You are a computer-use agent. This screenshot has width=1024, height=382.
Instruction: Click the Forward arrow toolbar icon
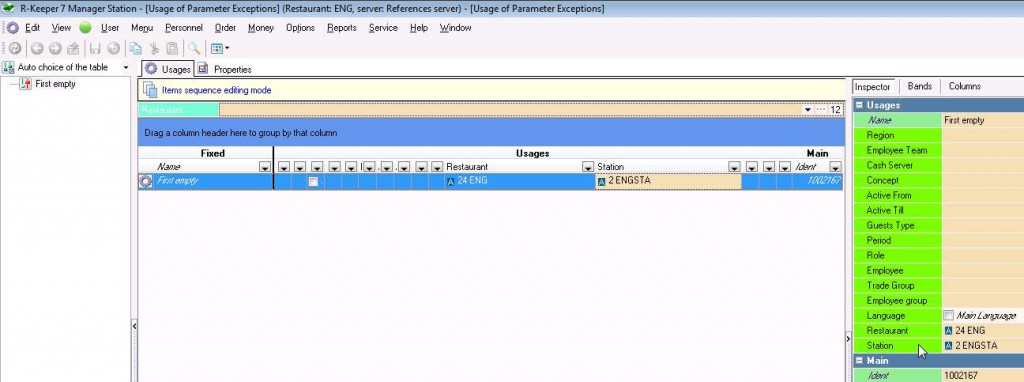coord(55,48)
